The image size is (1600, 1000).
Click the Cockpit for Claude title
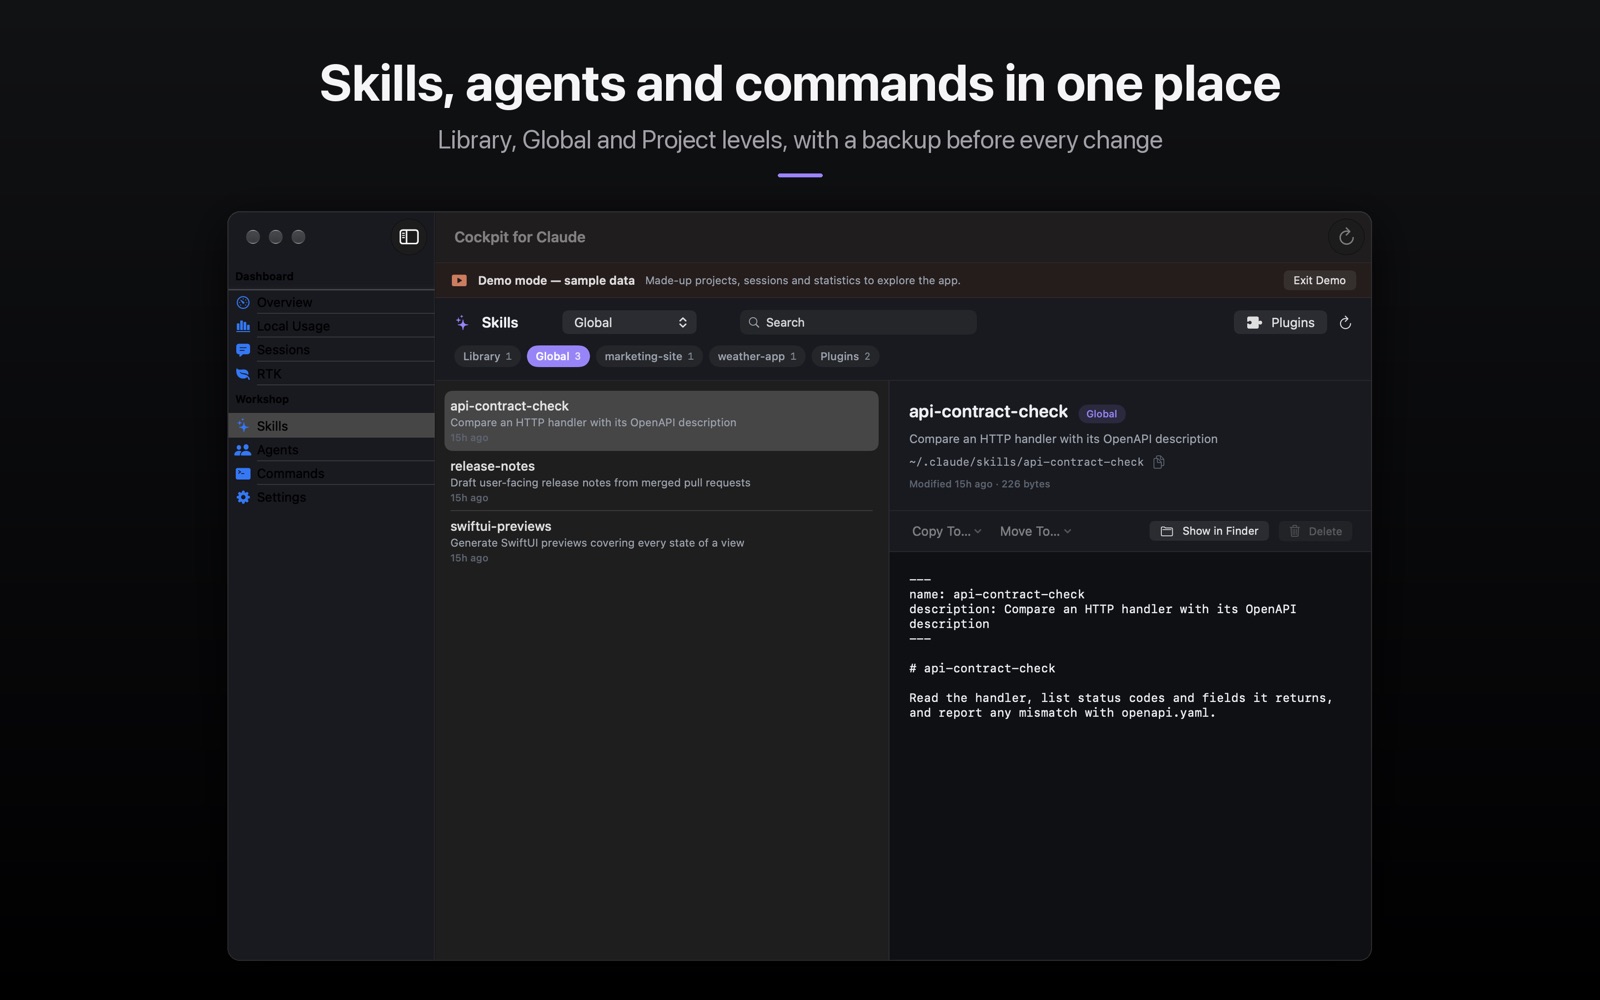[x=520, y=237]
